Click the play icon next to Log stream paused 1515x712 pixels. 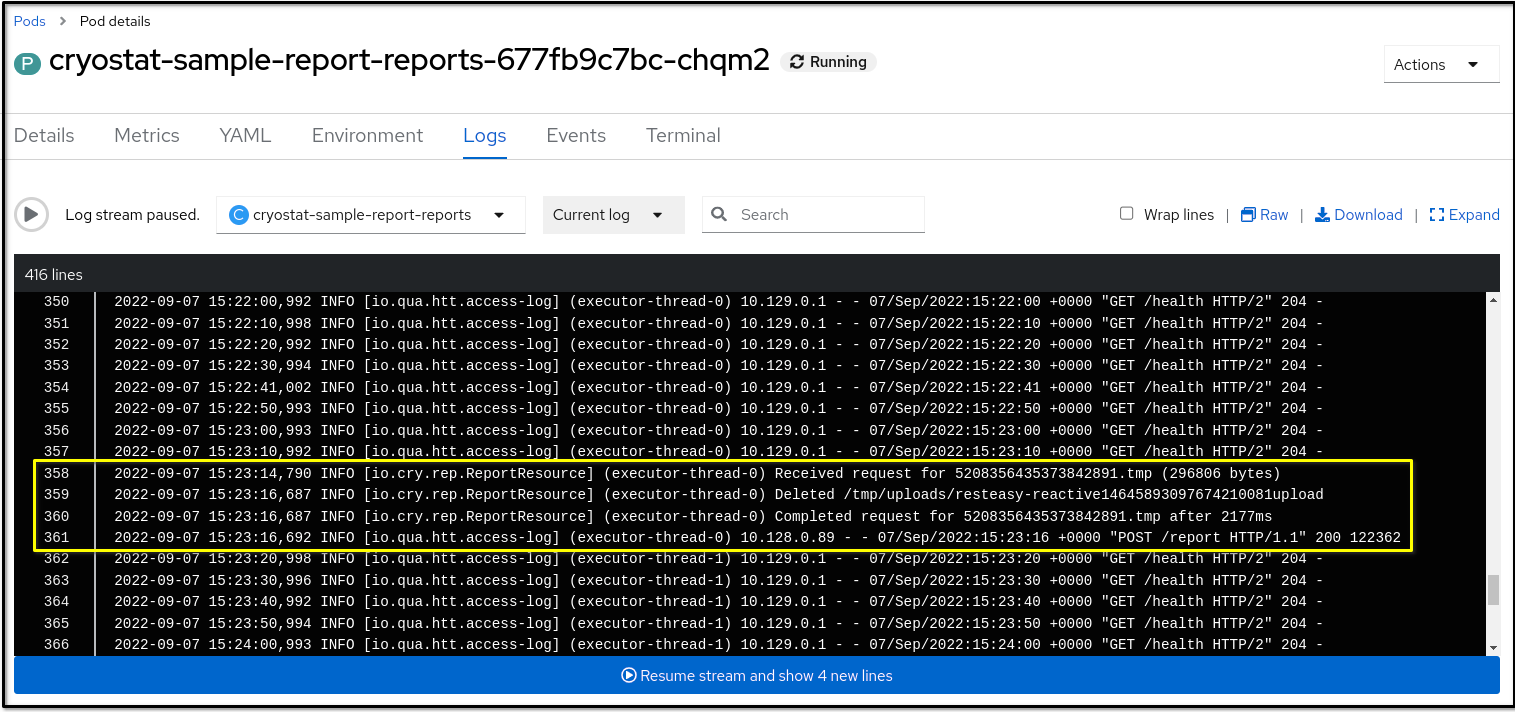[x=31, y=214]
